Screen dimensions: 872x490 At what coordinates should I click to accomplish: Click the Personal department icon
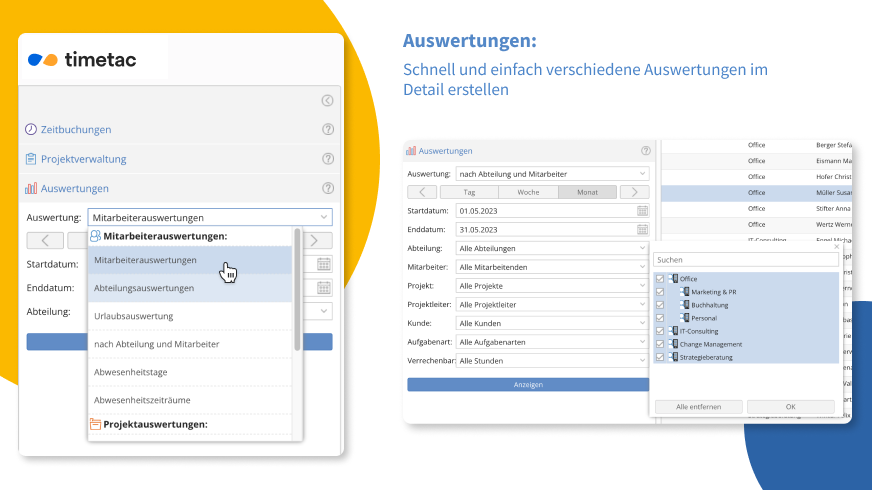[685, 318]
